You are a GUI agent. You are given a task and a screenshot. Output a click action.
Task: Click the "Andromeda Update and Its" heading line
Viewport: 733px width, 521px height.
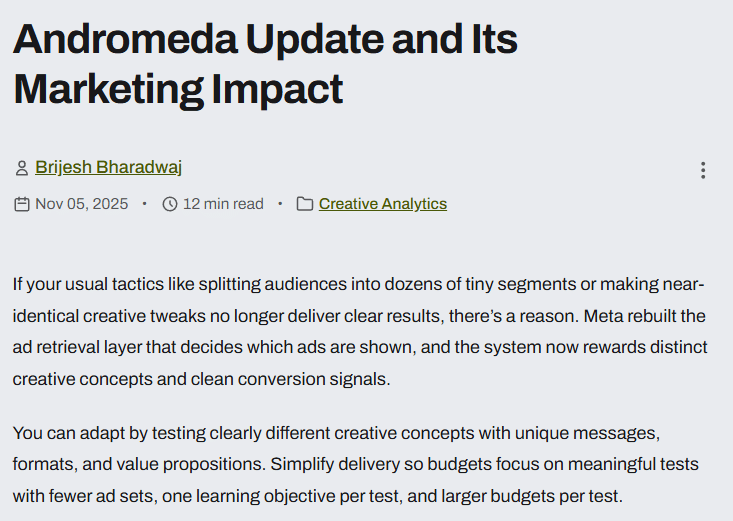tap(265, 39)
